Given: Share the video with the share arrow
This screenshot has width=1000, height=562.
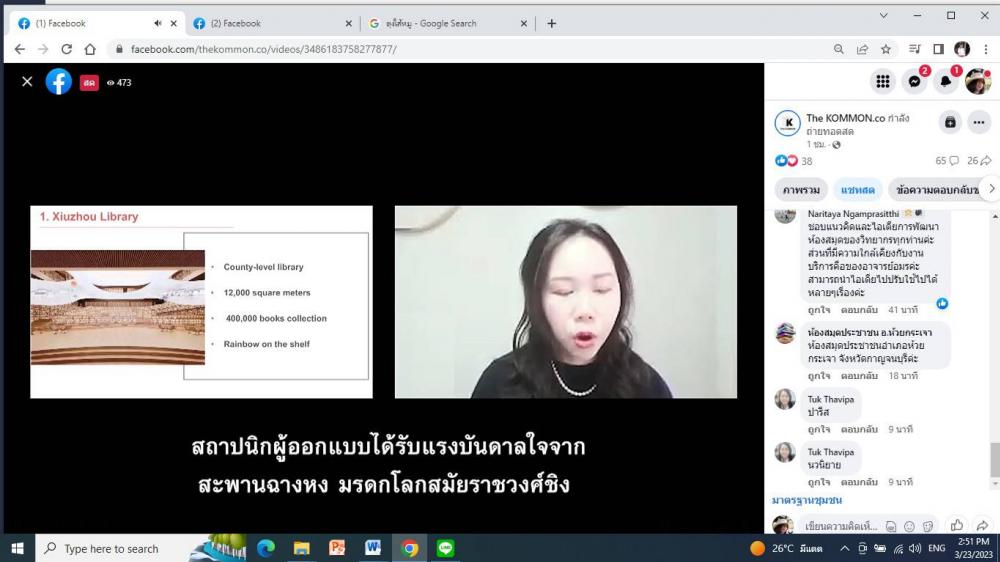Looking at the screenshot, I should 983,525.
